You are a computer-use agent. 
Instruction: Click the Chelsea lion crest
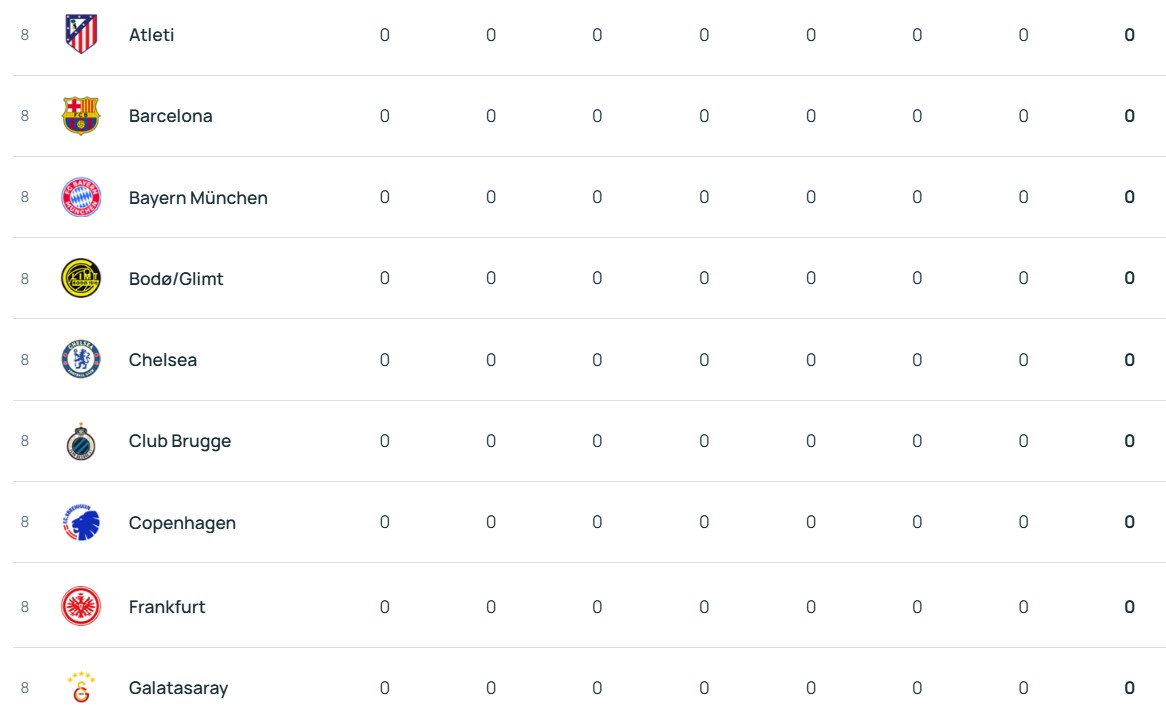point(81,360)
